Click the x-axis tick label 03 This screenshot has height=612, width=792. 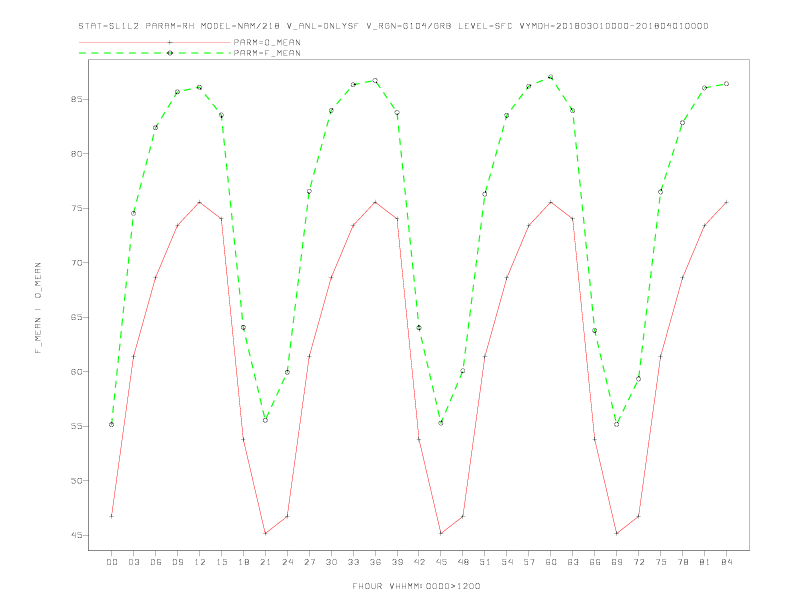point(133,562)
